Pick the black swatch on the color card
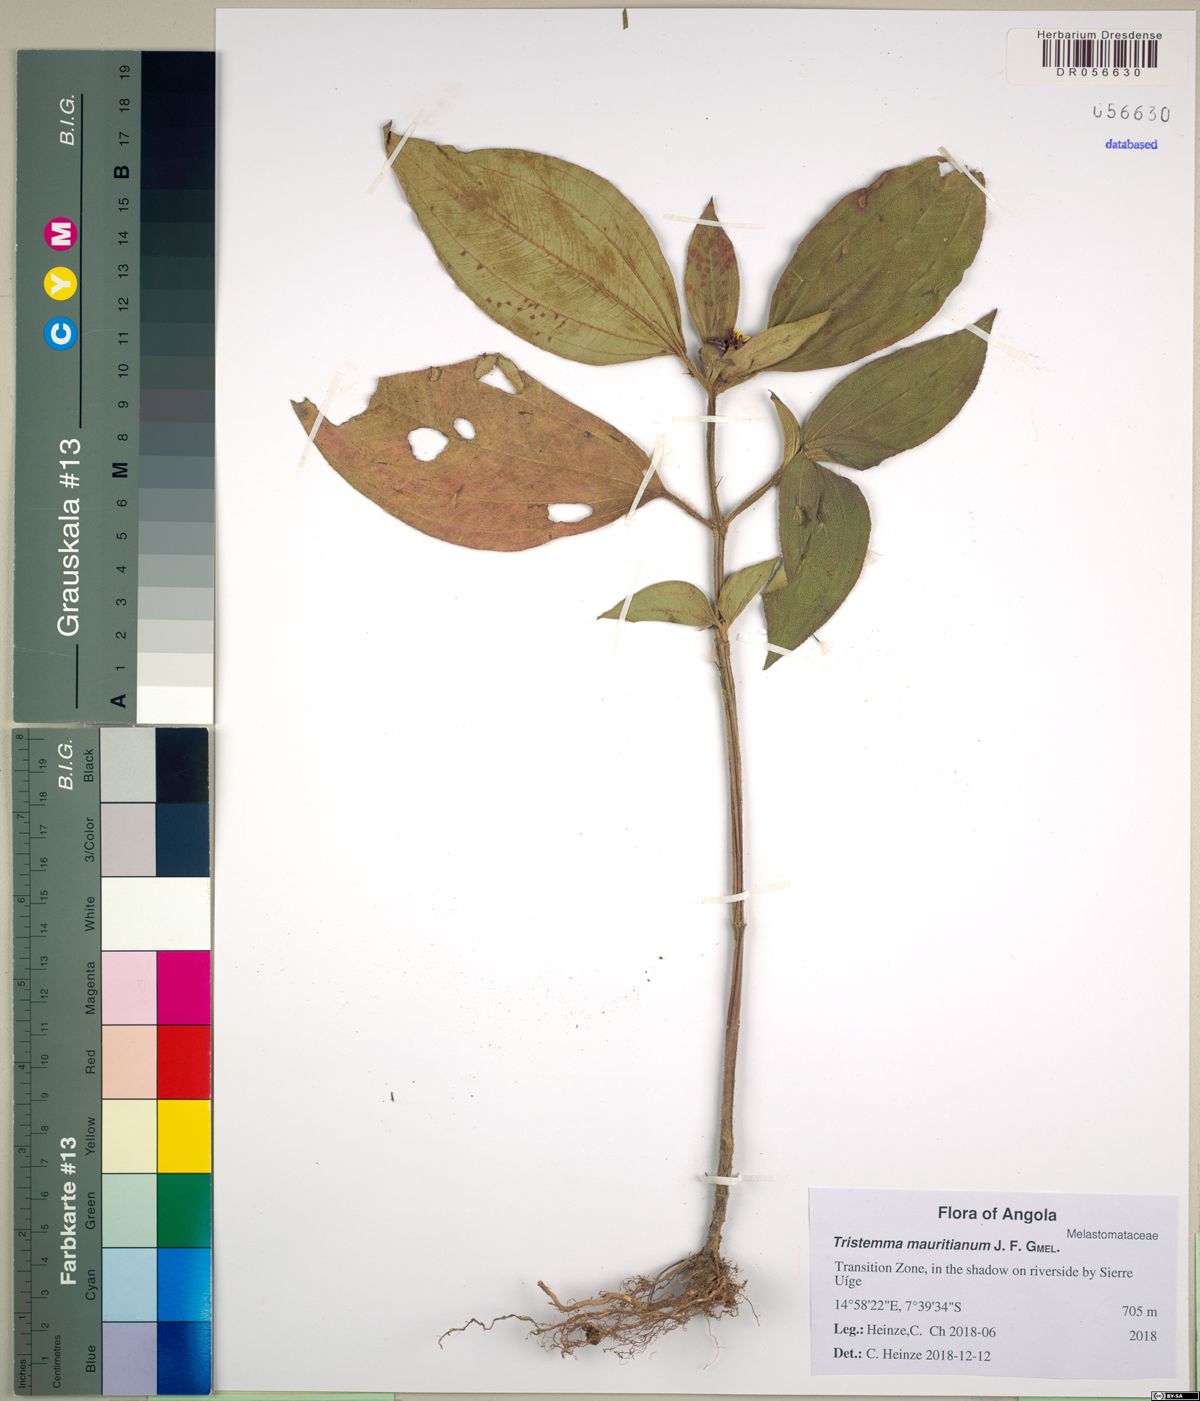This screenshot has width=1200, height=1401. [x=183, y=765]
